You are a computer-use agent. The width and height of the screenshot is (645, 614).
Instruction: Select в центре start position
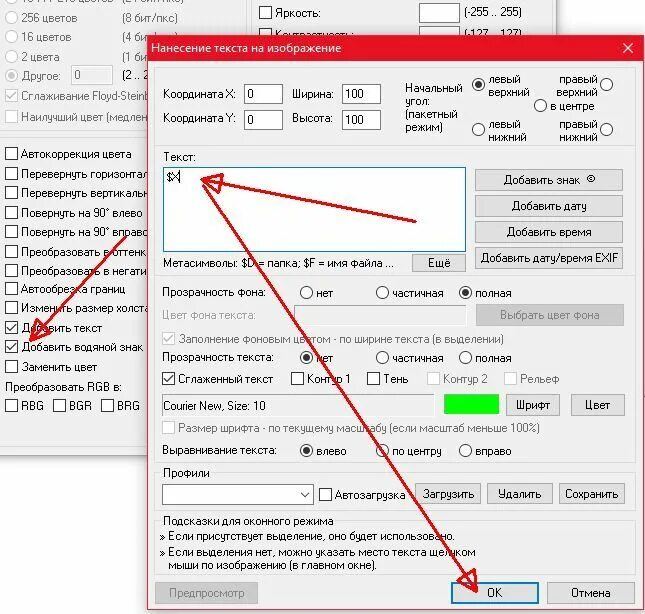tap(540, 106)
